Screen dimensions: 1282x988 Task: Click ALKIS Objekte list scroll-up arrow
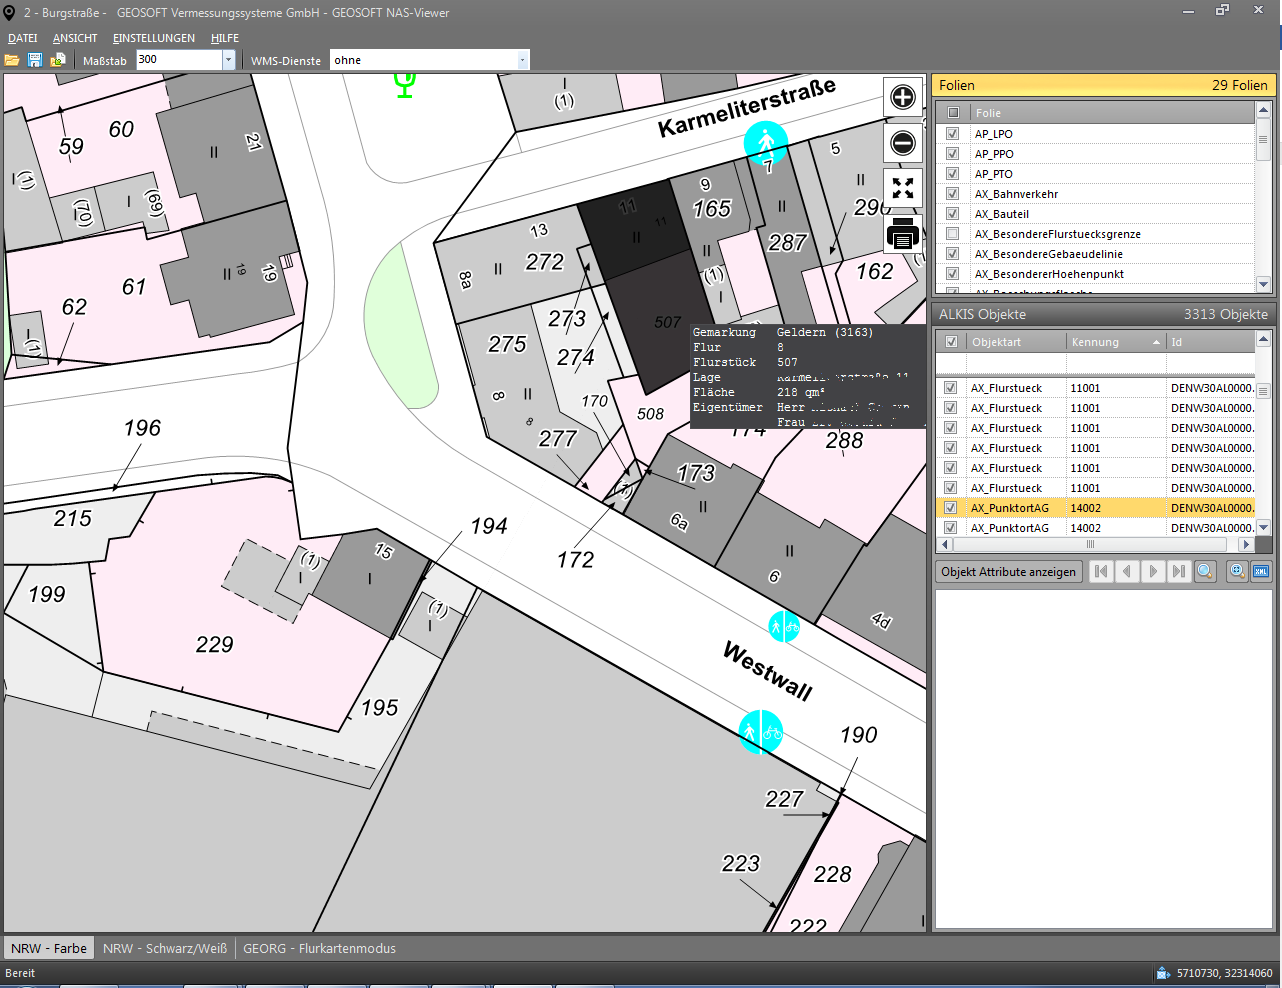(x=1263, y=340)
